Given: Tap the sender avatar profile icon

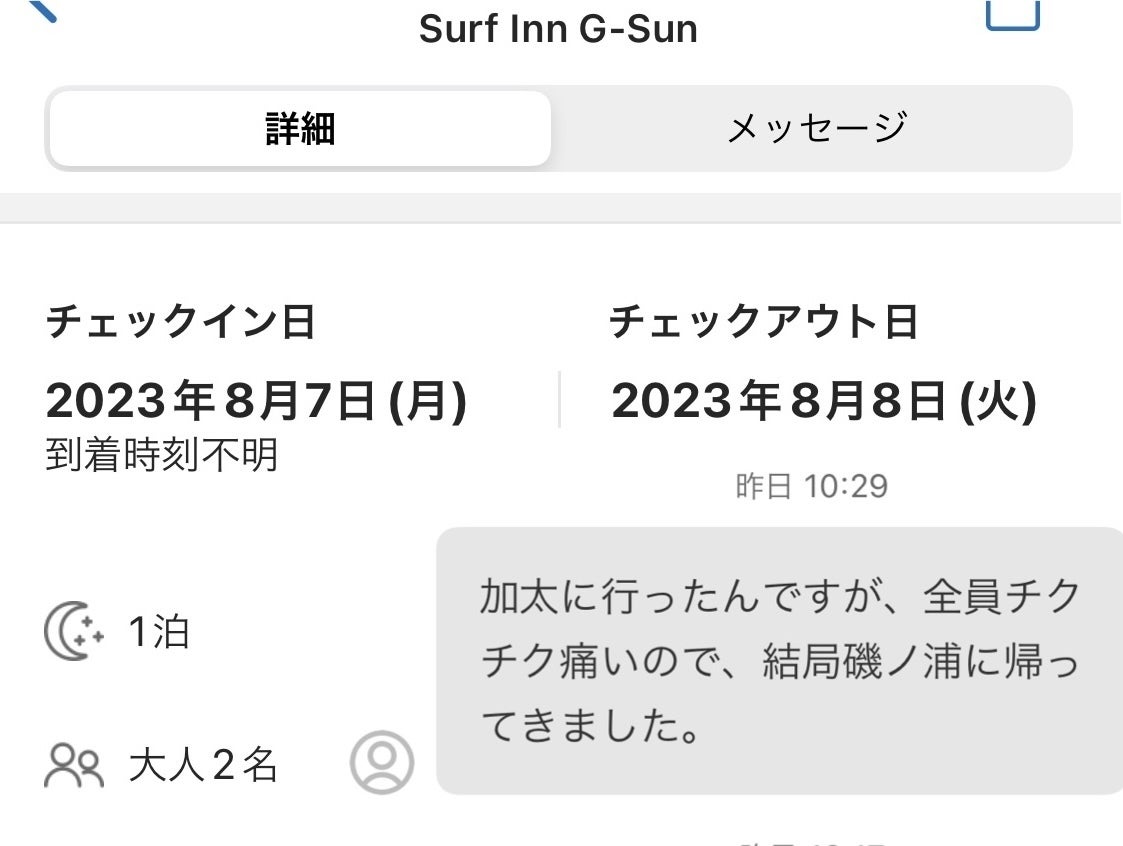Looking at the screenshot, I should [x=381, y=762].
